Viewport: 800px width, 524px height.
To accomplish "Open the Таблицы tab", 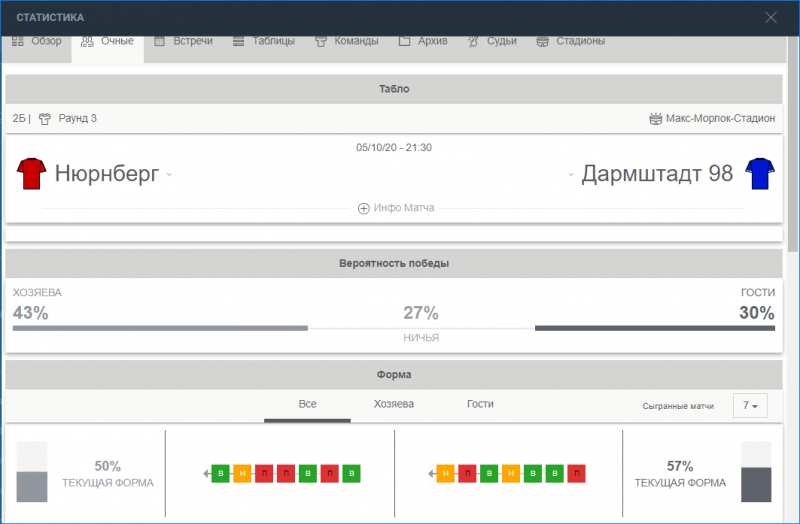I will pos(264,41).
